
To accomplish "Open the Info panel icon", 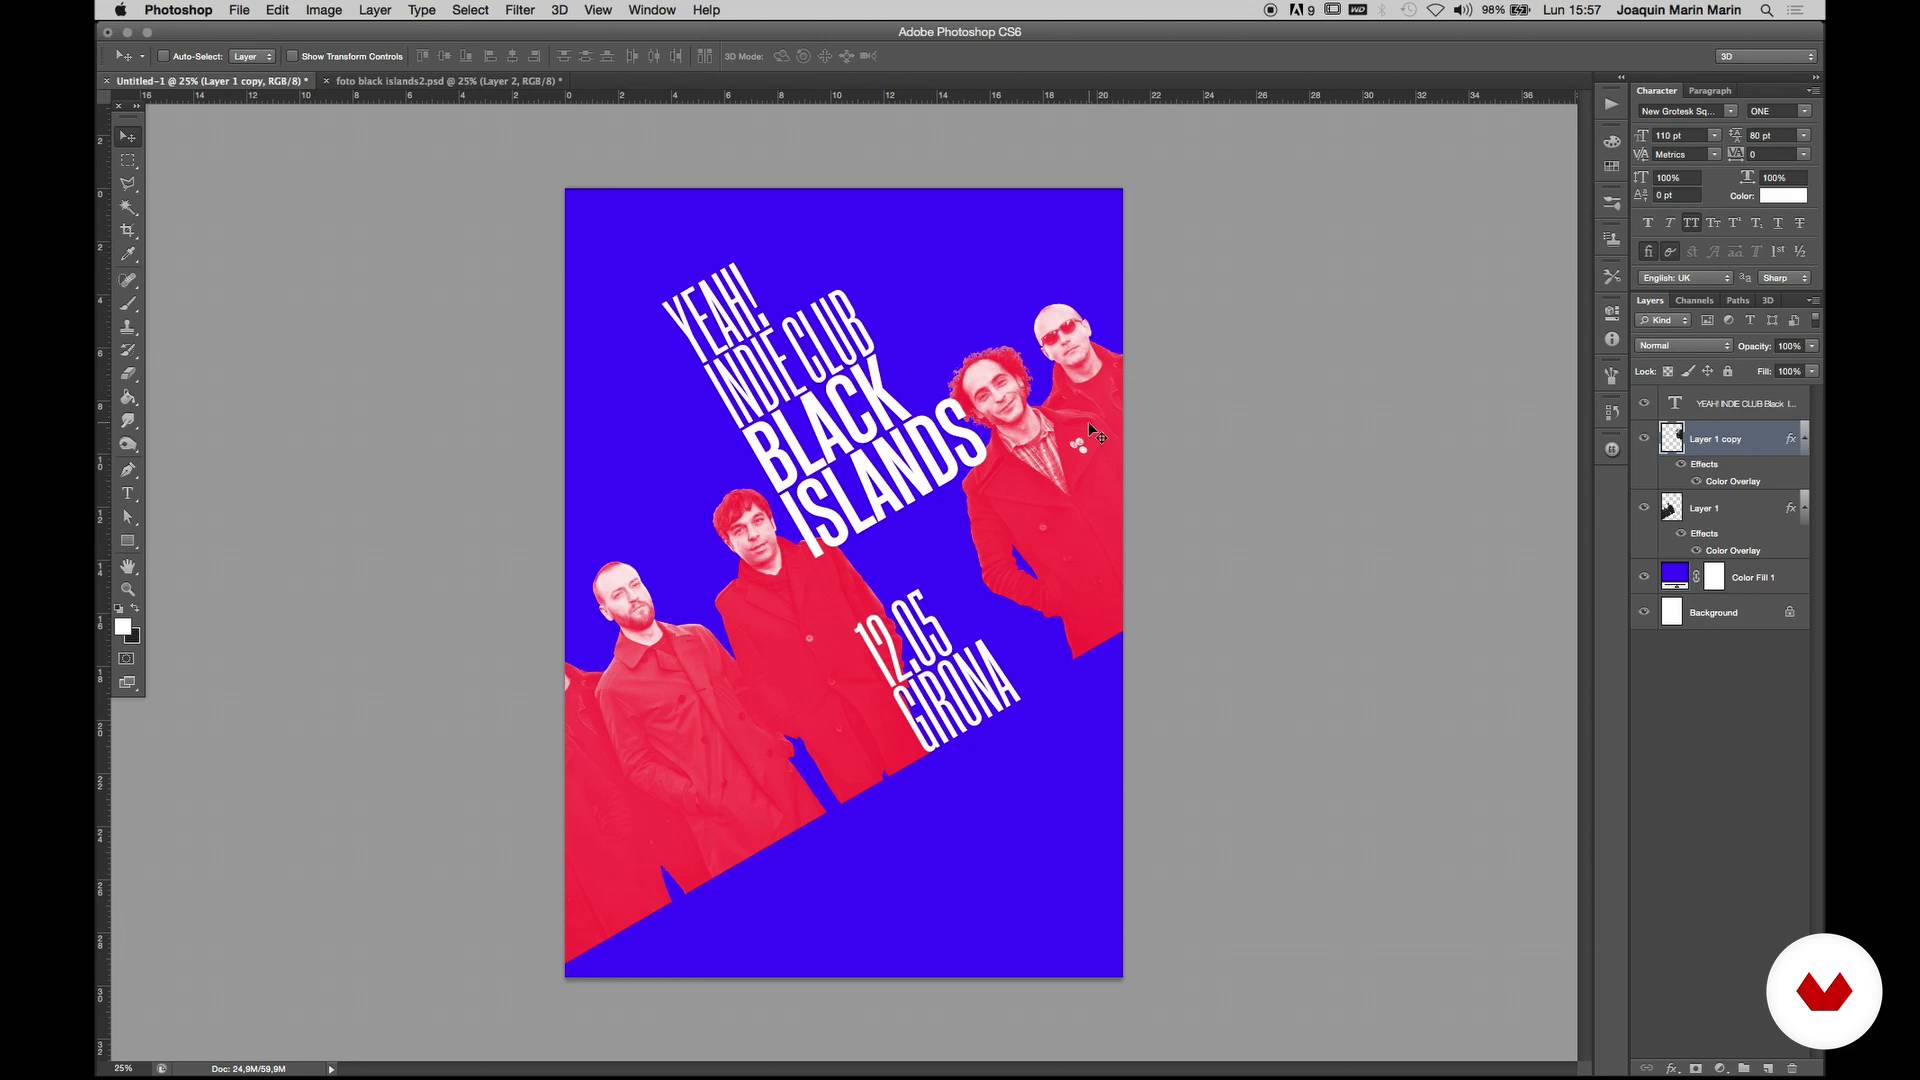I will 1612,340.
